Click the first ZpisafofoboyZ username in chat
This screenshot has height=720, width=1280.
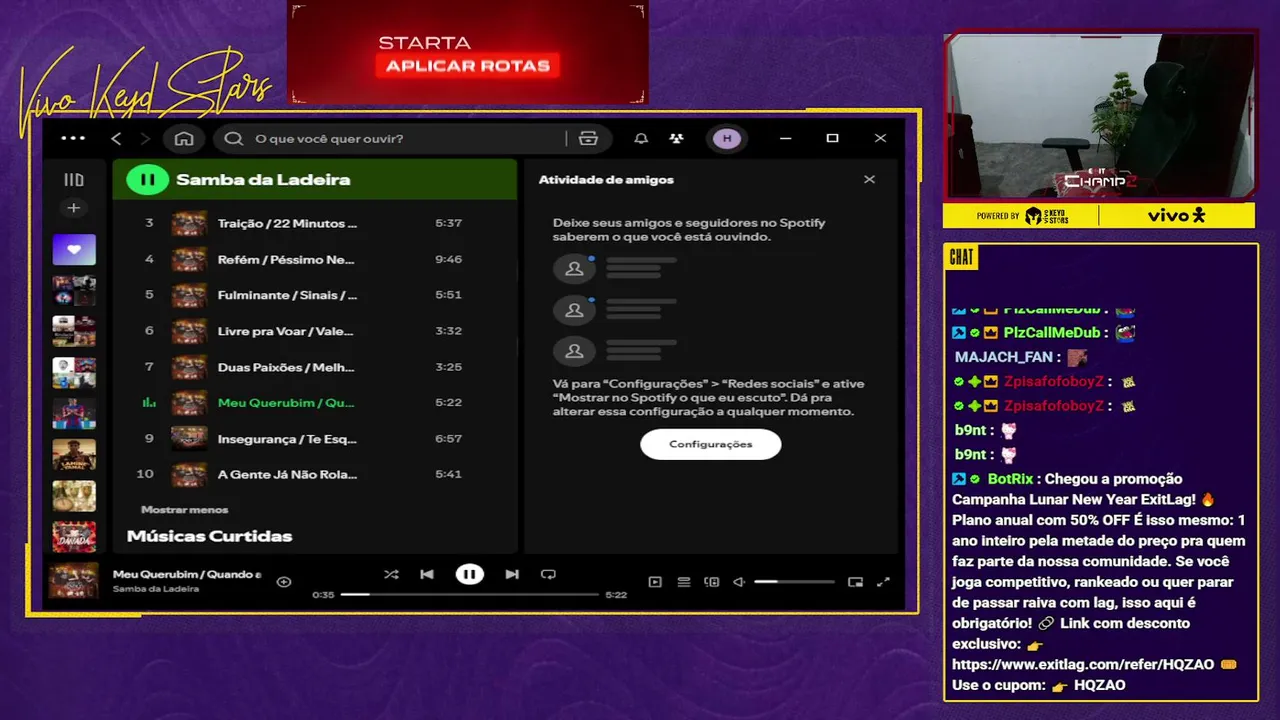click(1054, 381)
